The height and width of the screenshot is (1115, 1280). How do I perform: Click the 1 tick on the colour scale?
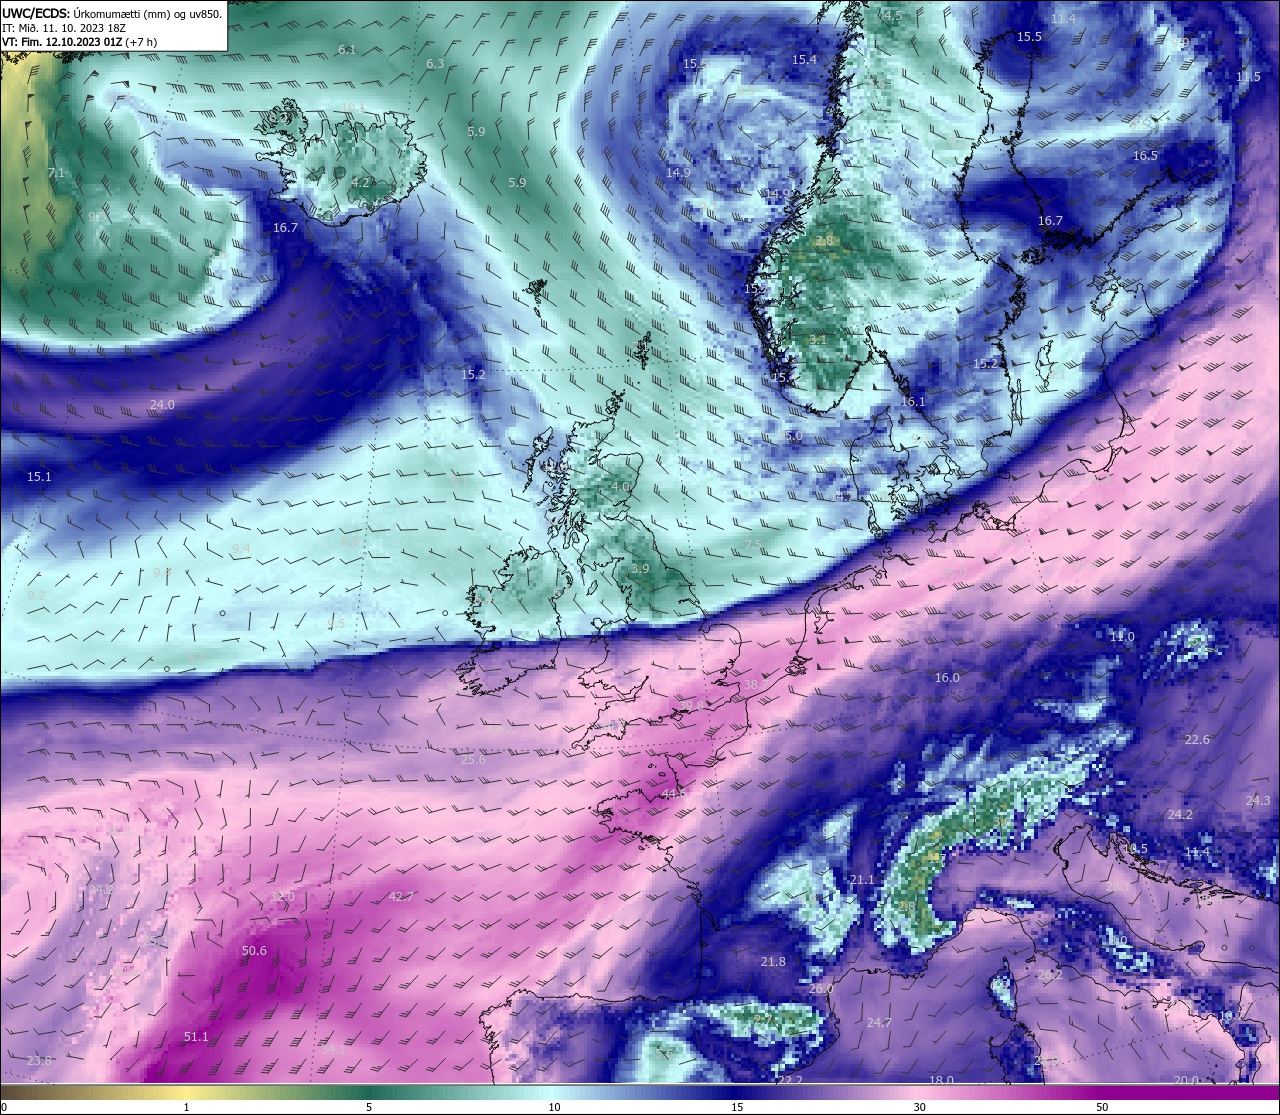tap(186, 1107)
